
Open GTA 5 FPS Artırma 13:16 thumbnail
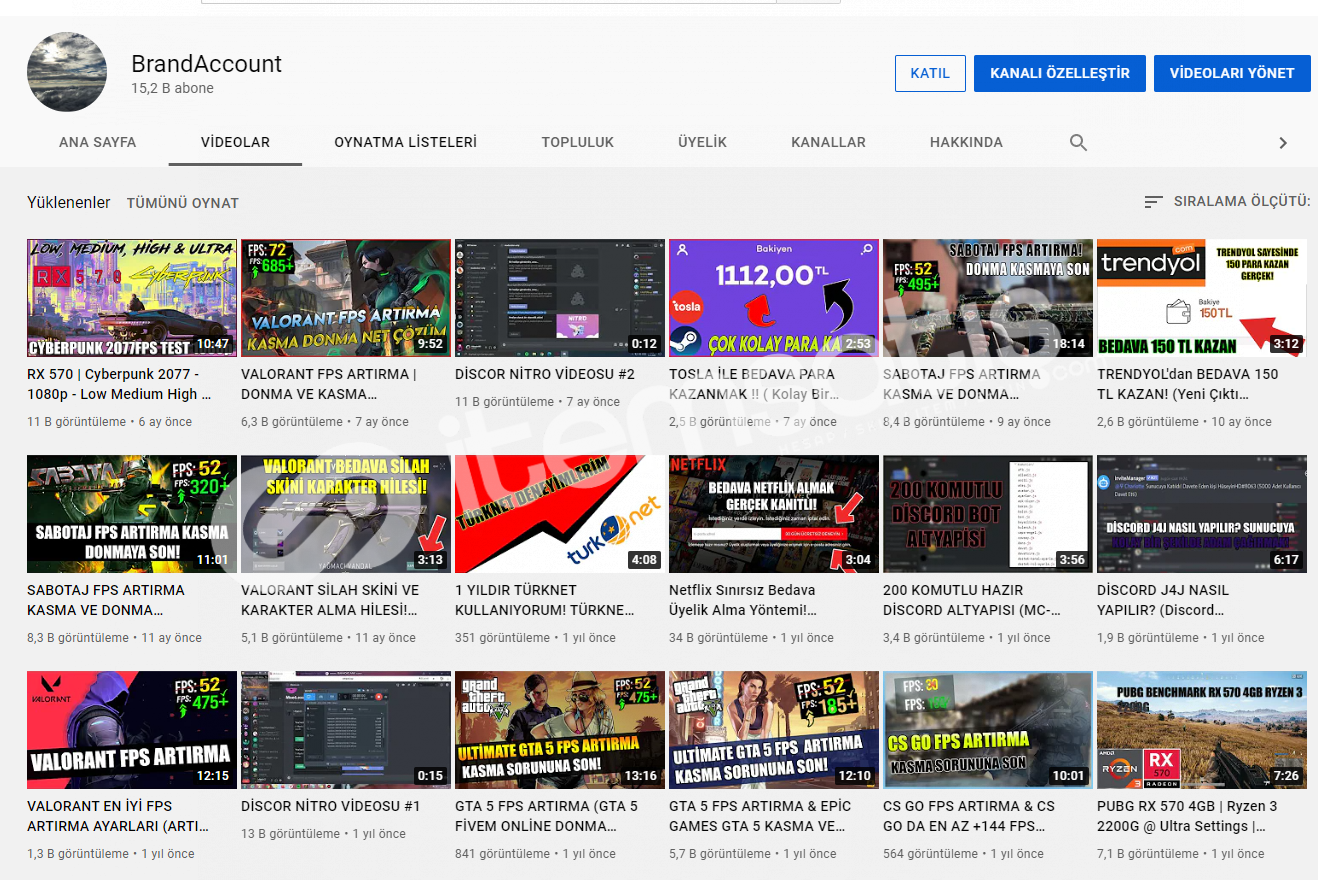coord(560,730)
